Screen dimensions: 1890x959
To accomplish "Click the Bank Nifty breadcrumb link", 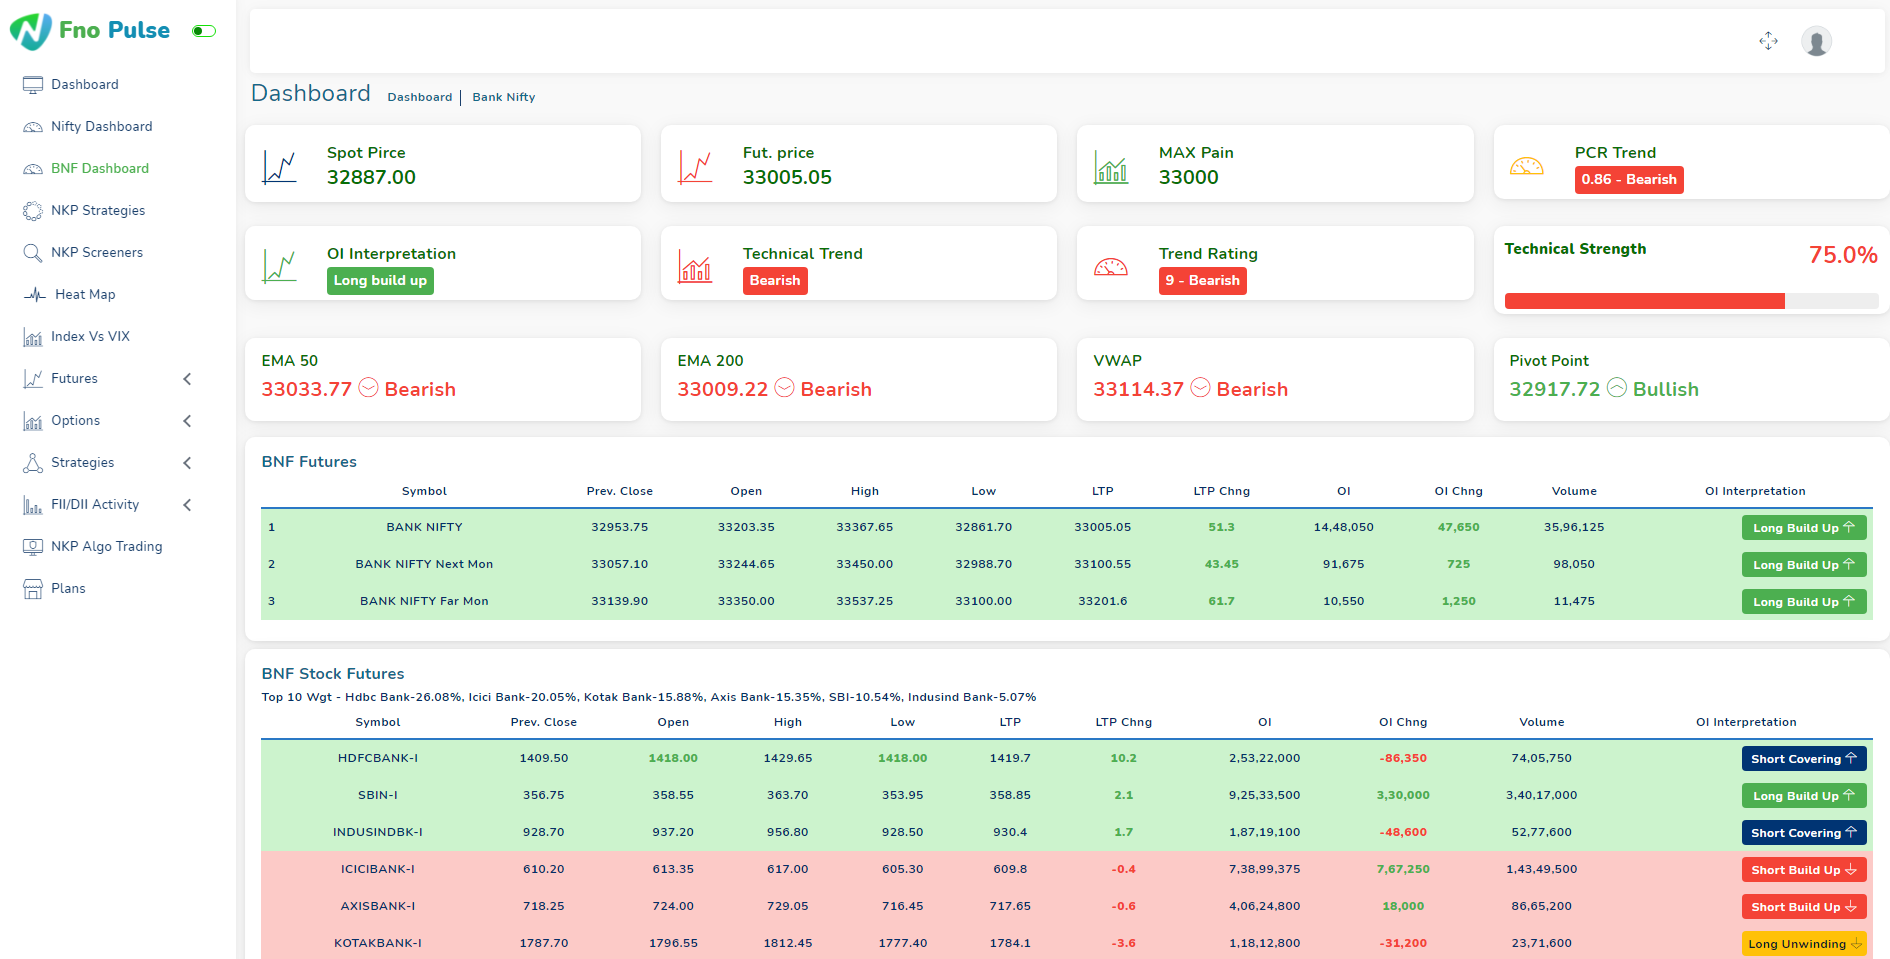I will (504, 97).
